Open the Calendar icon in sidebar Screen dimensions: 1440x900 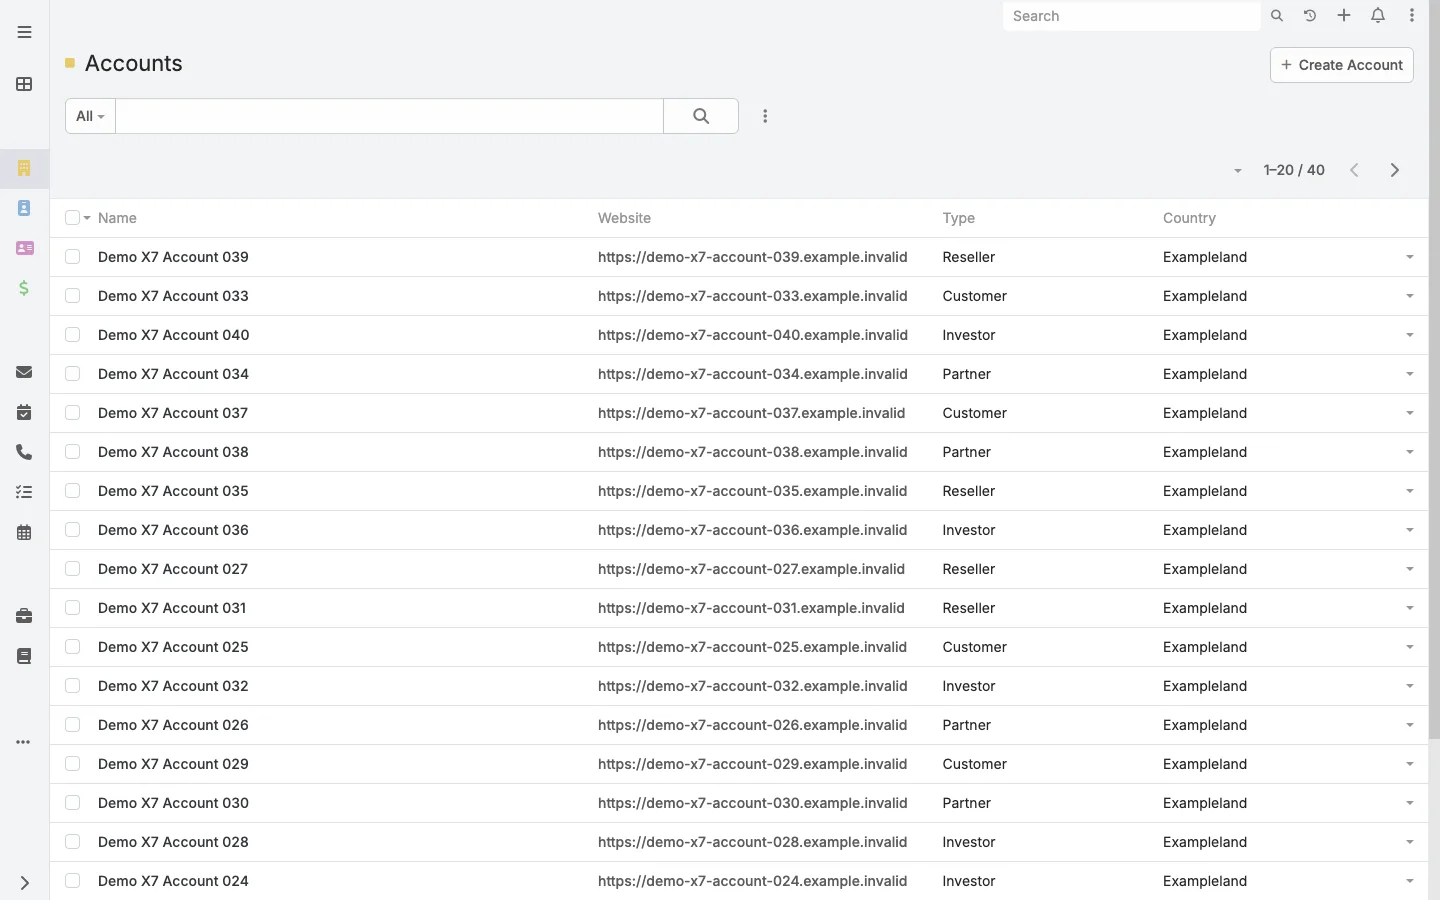(x=24, y=532)
